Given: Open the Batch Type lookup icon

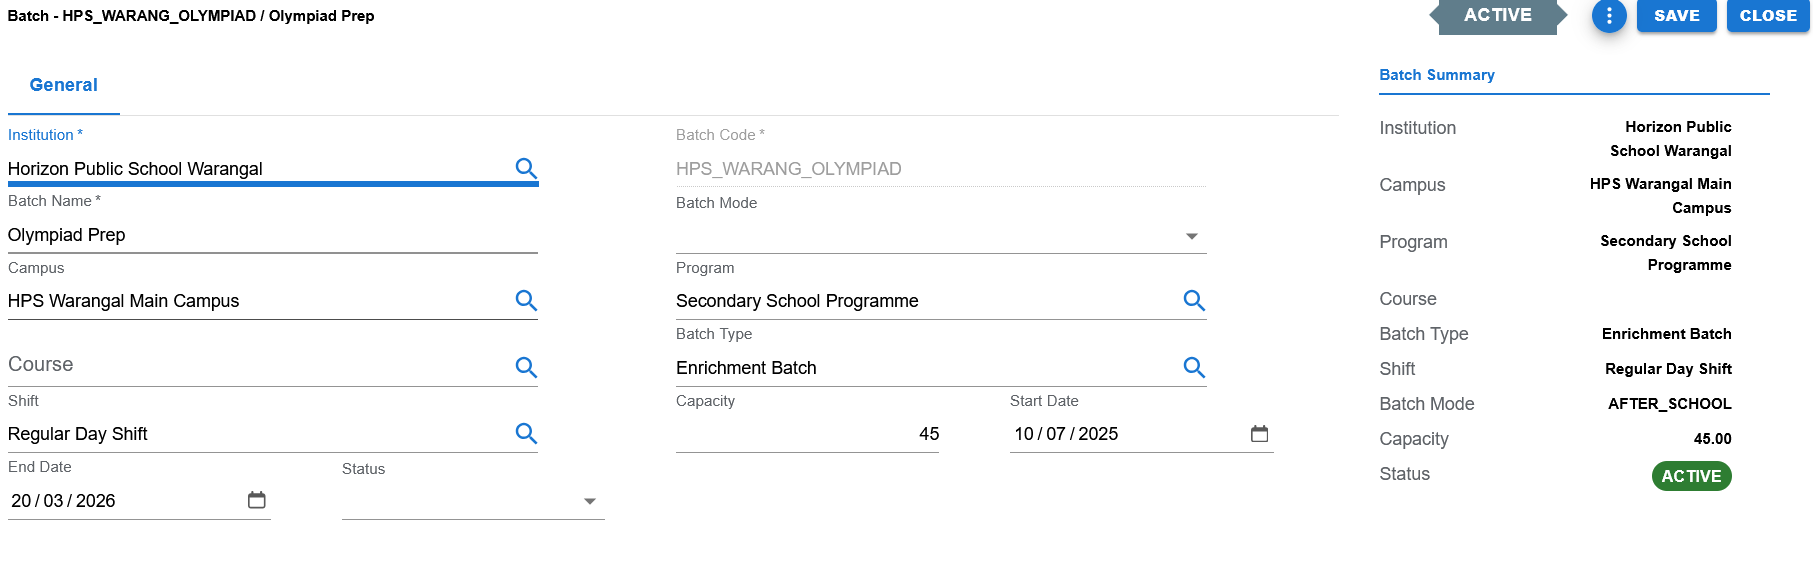Looking at the screenshot, I should point(1194,367).
